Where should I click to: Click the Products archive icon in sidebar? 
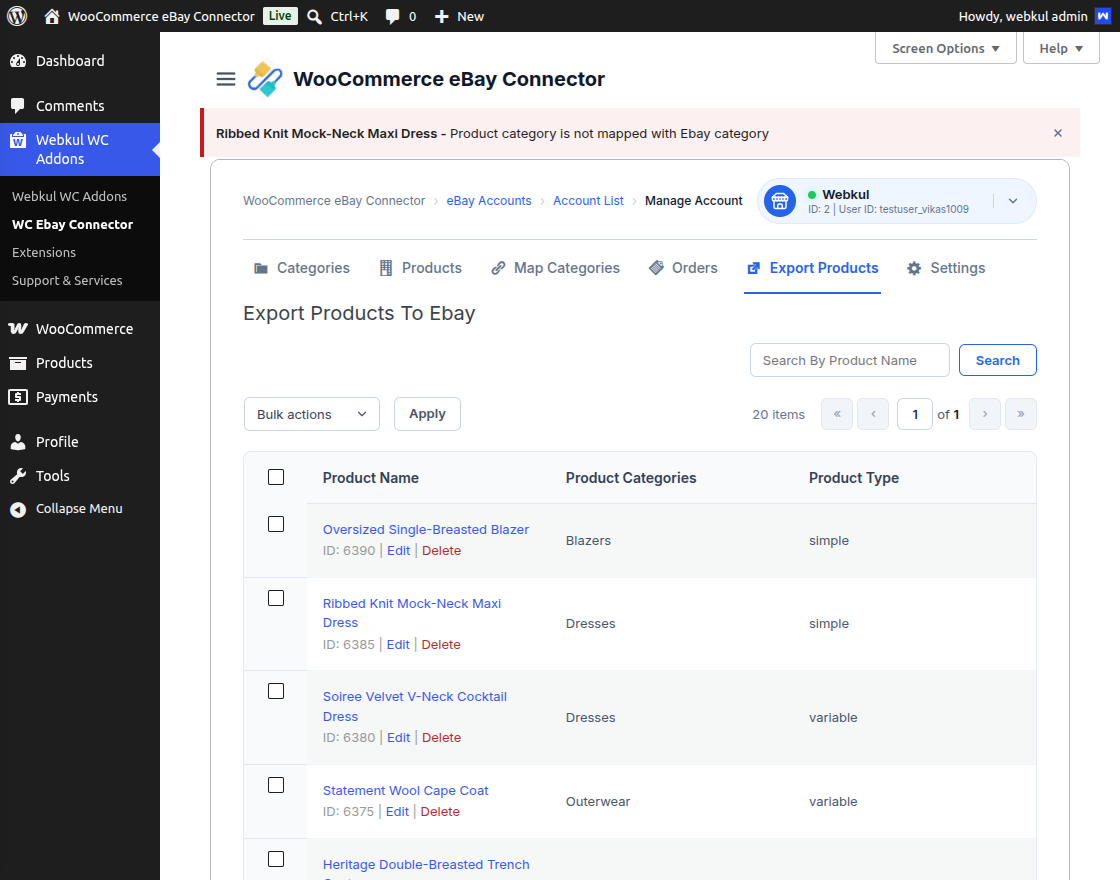point(18,363)
